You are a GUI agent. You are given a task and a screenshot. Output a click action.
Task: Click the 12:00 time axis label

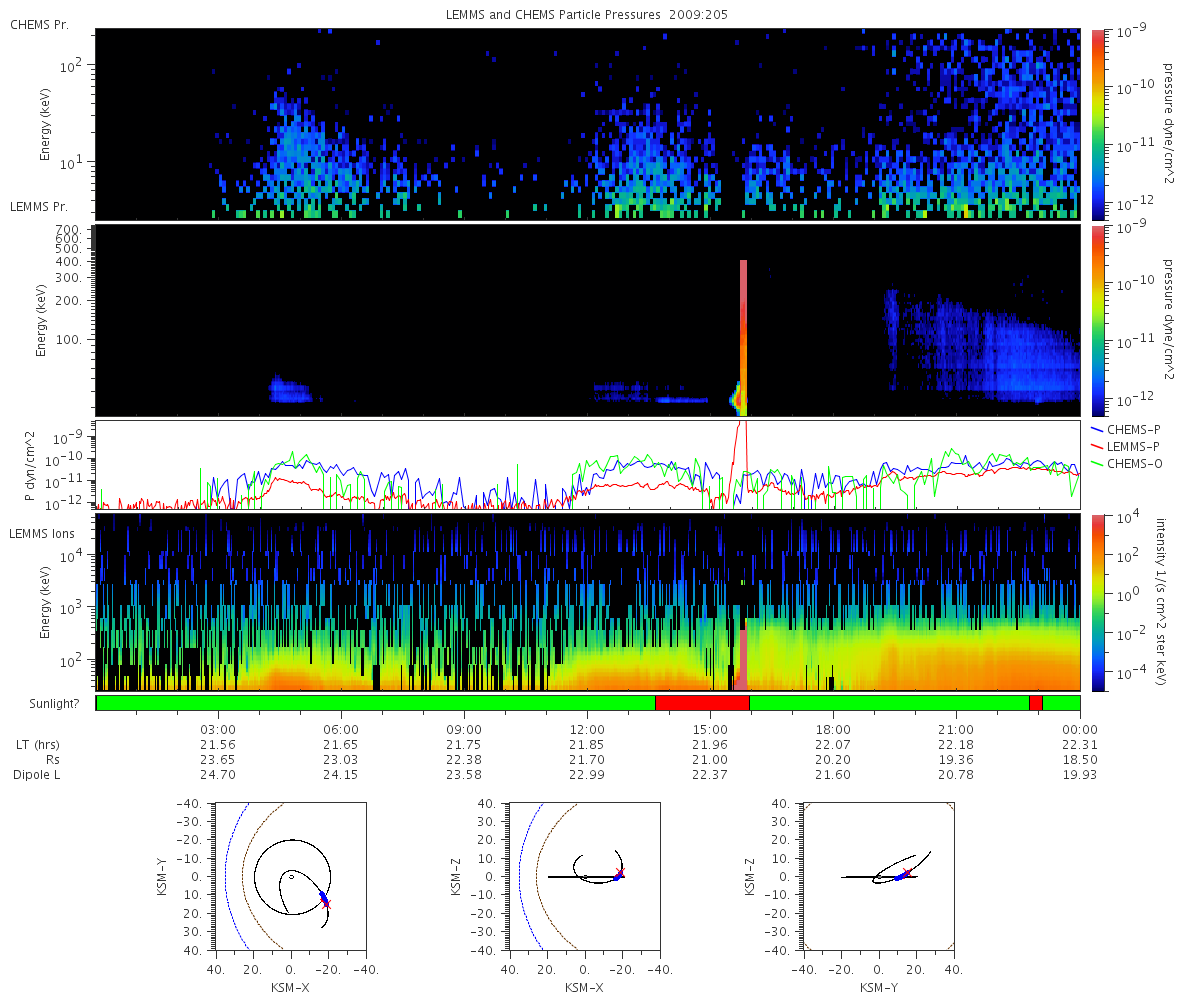point(587,729)
